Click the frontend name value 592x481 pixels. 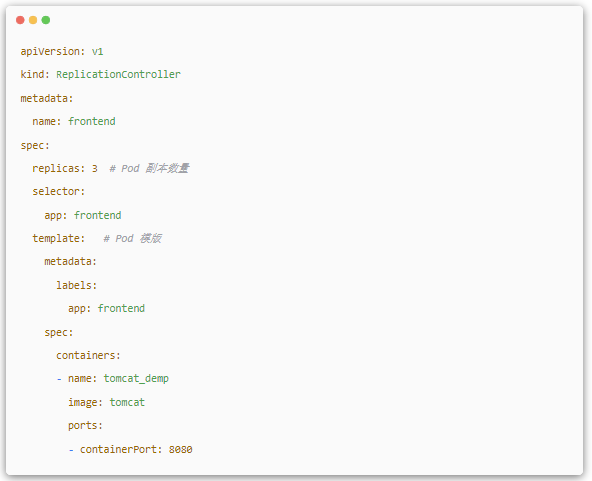pos(91,121)
